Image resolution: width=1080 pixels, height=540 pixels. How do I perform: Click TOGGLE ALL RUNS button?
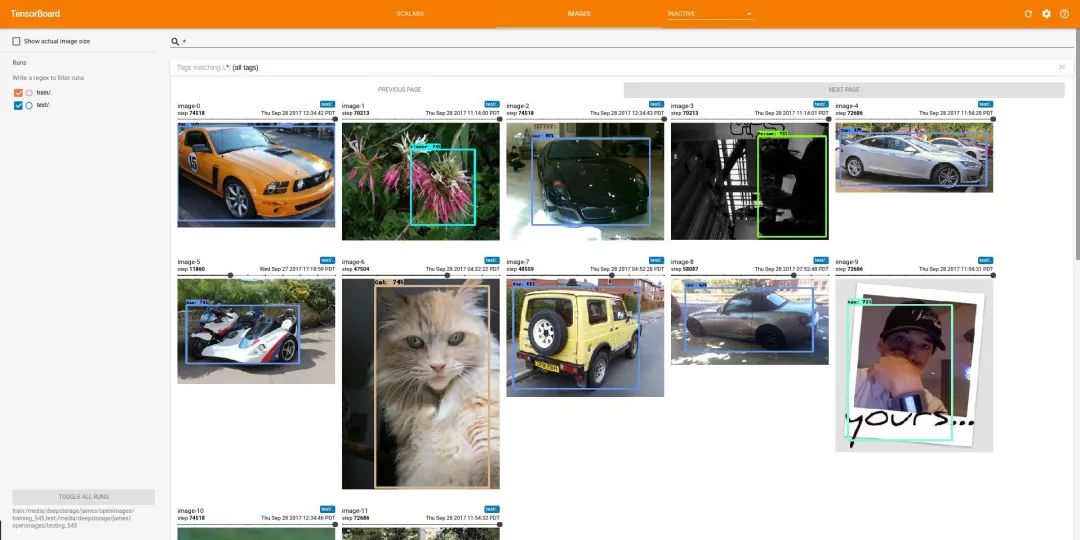(83, 497)
